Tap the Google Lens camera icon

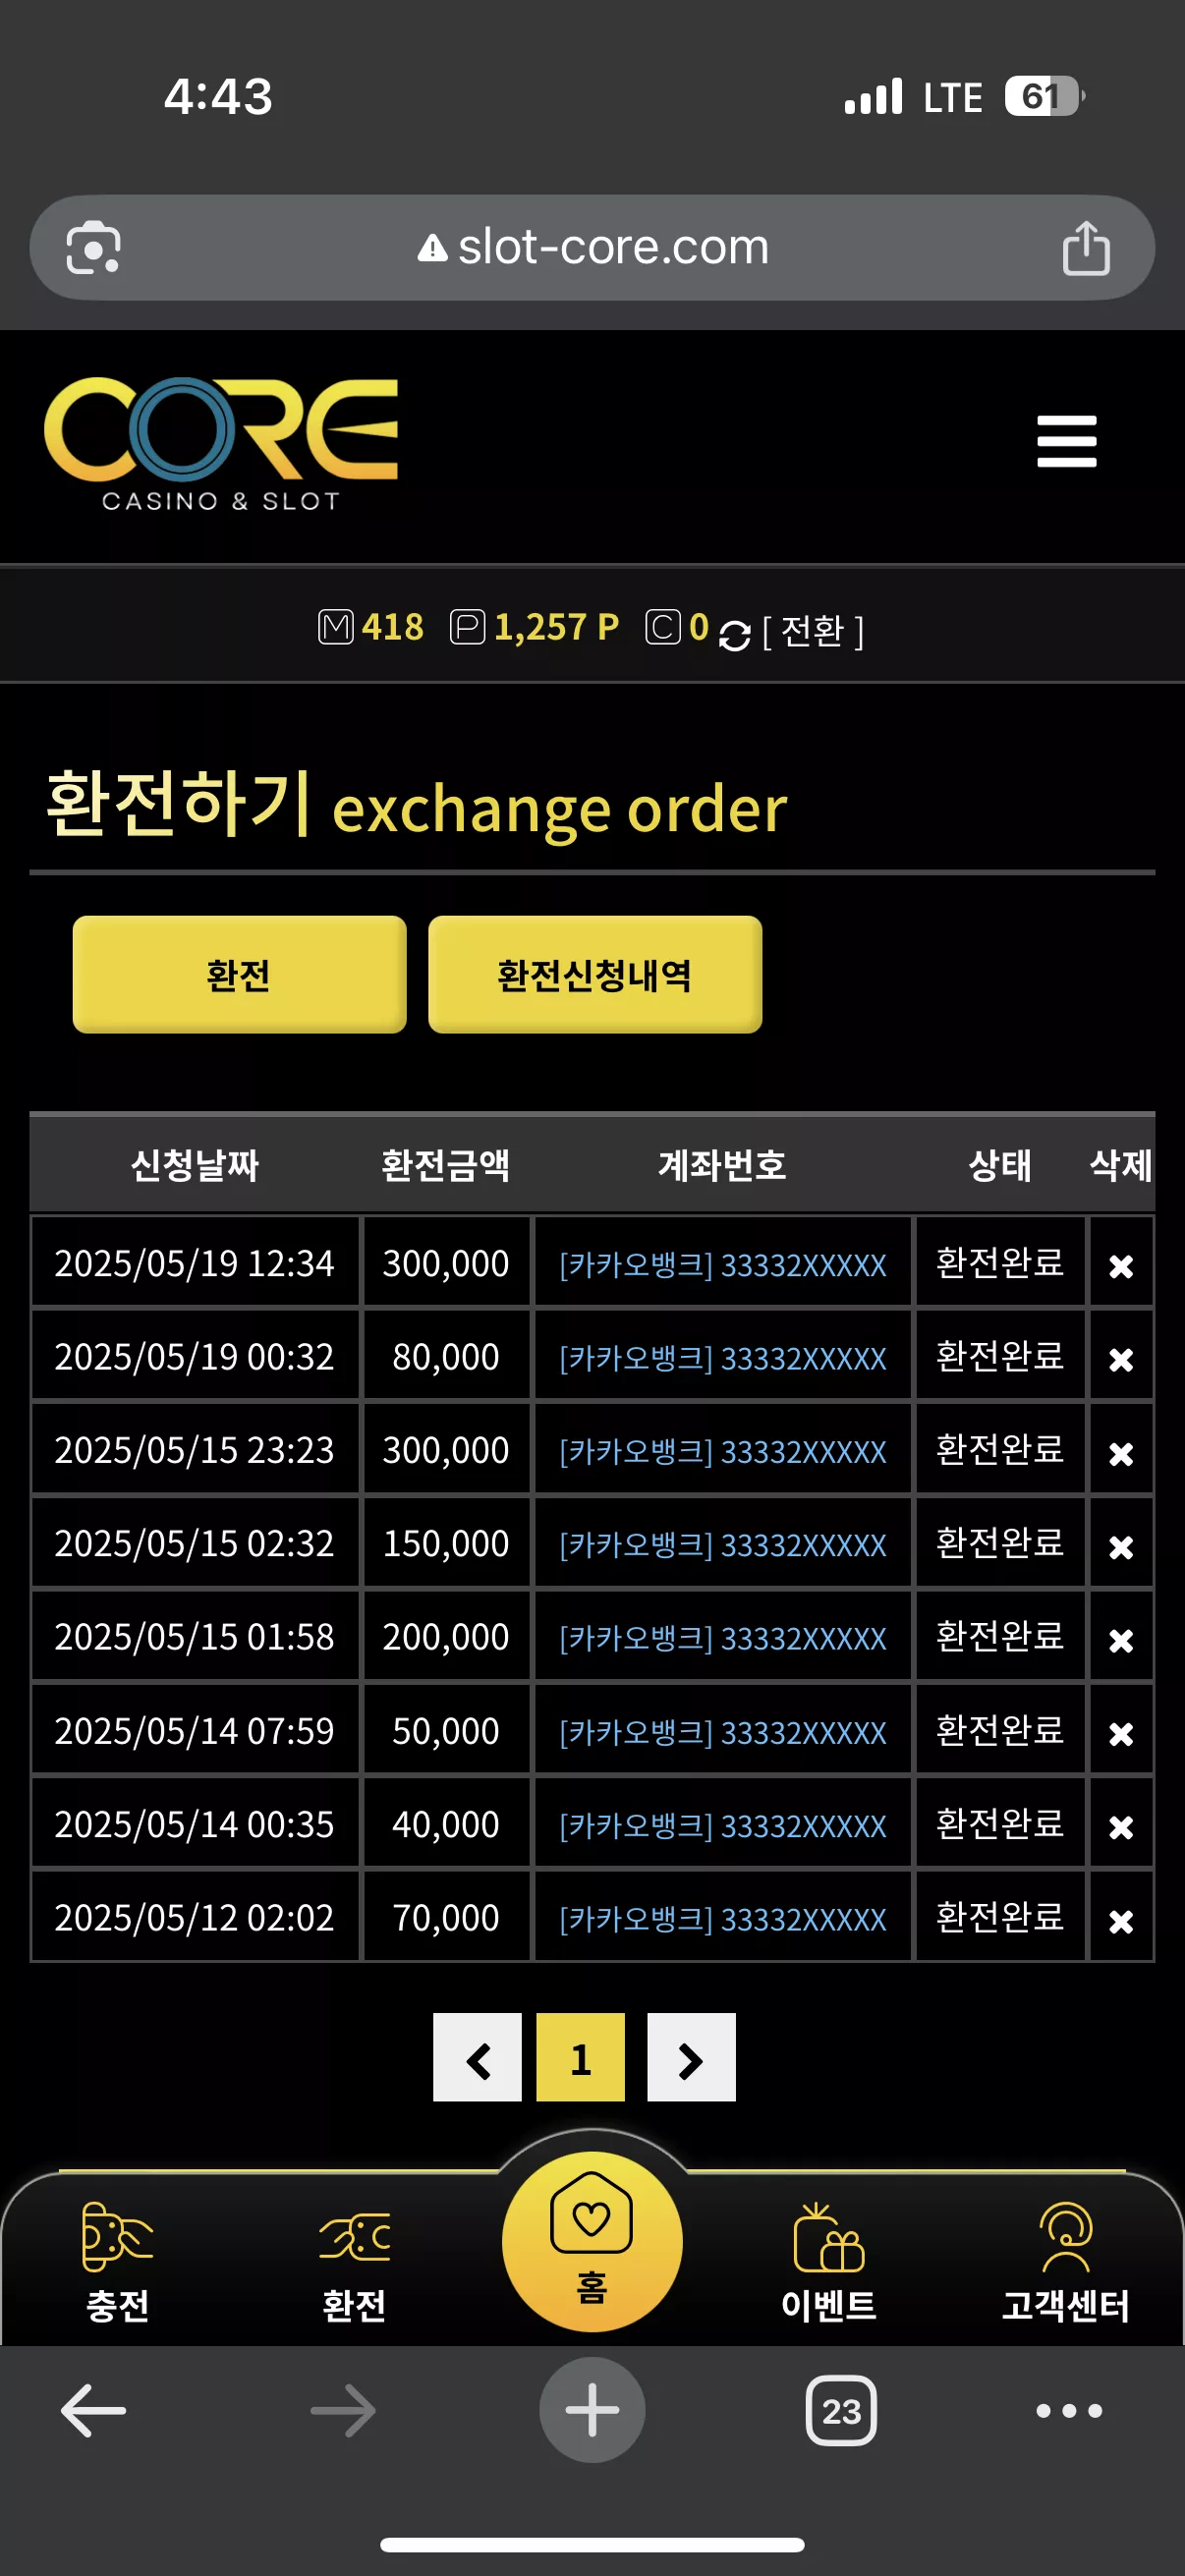click(93, 248)
